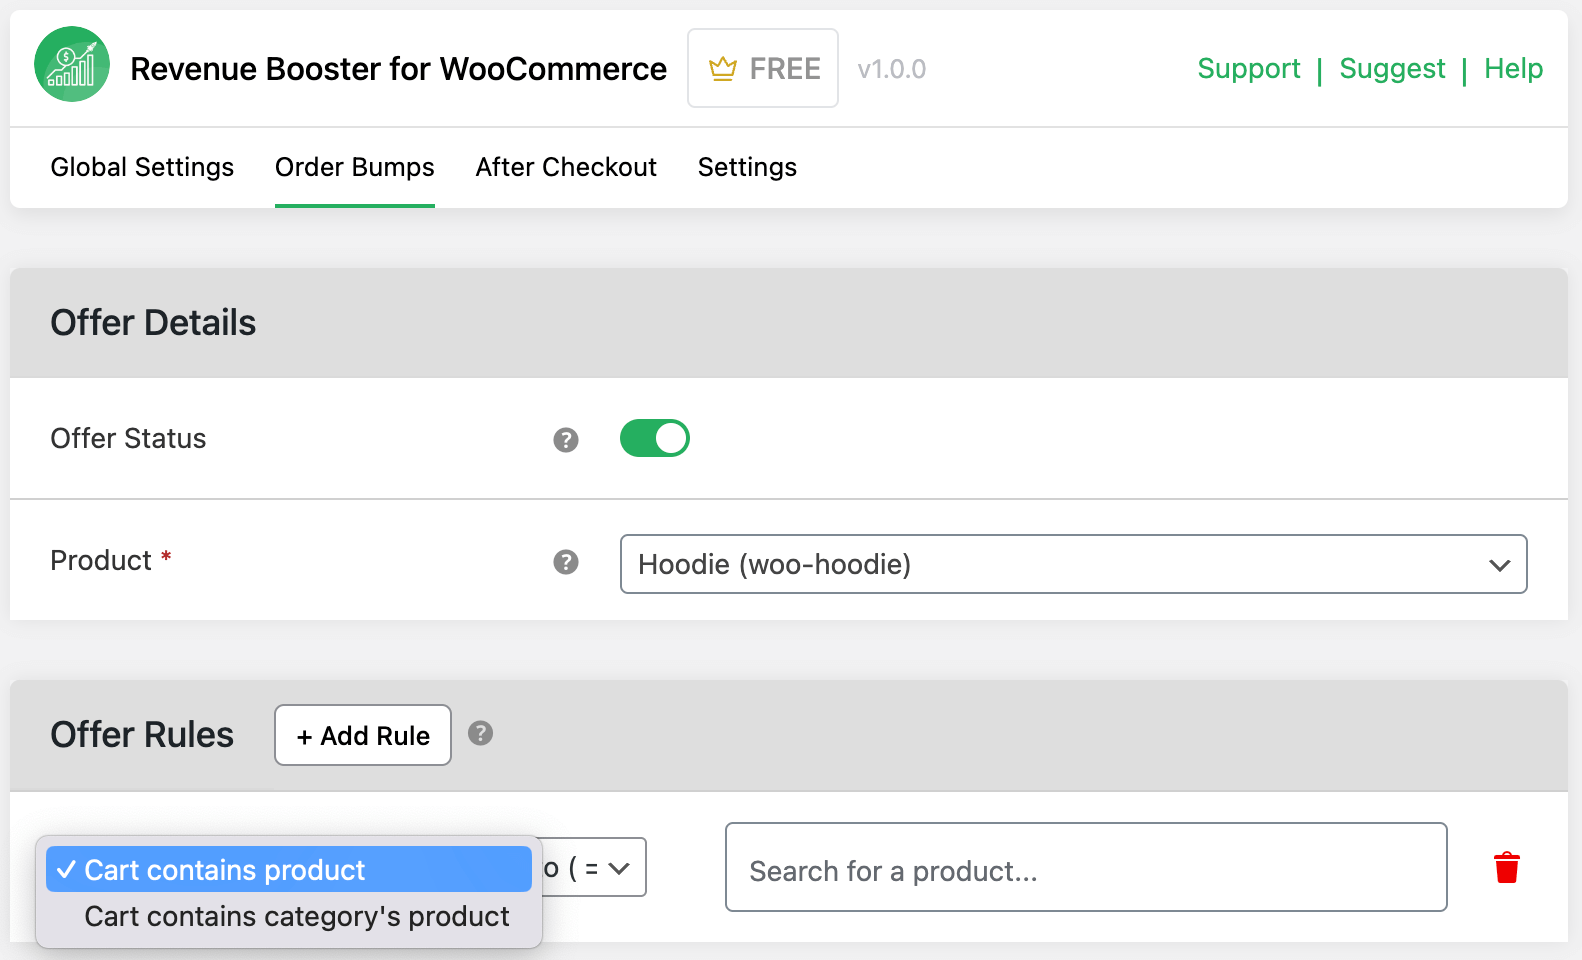Open the equals operator dropdown
The image size is (1582, 960).
coord(594,867)
